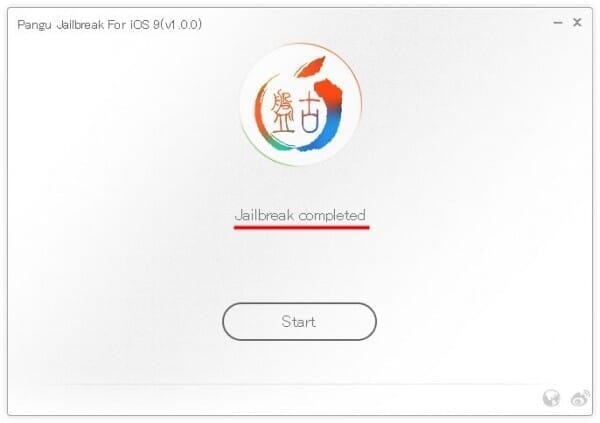Image resolution: width=600 pixels, height=423 pixels.
Task: Select the word 'Jailbreak' in status message
Action: point(264,215)
